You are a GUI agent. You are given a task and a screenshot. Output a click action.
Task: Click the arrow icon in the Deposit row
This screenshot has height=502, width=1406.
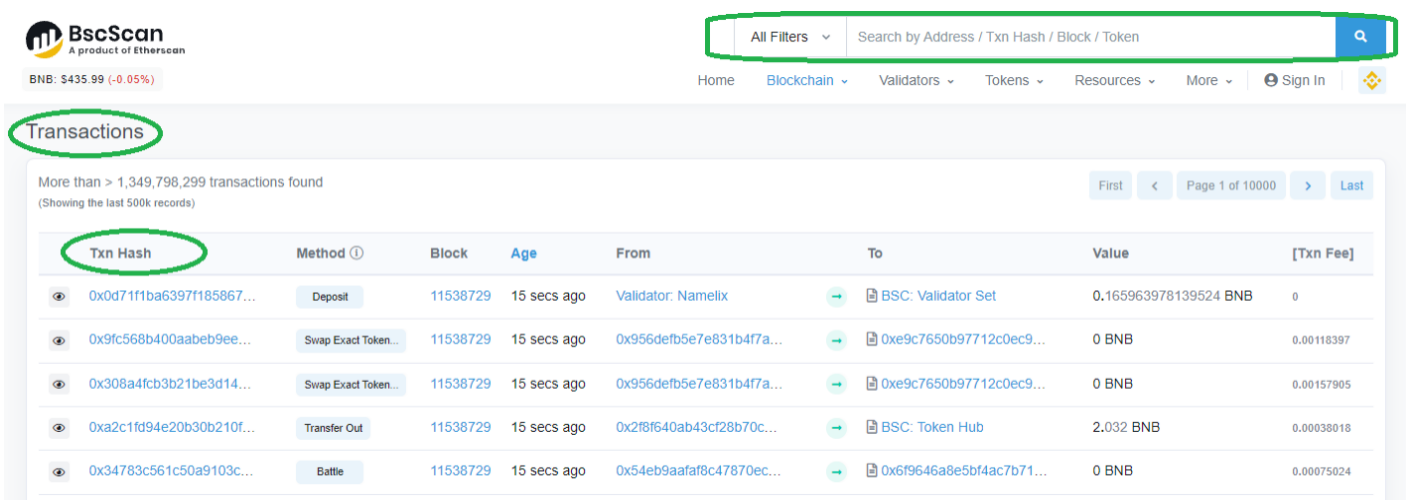(x=836, y=297)
